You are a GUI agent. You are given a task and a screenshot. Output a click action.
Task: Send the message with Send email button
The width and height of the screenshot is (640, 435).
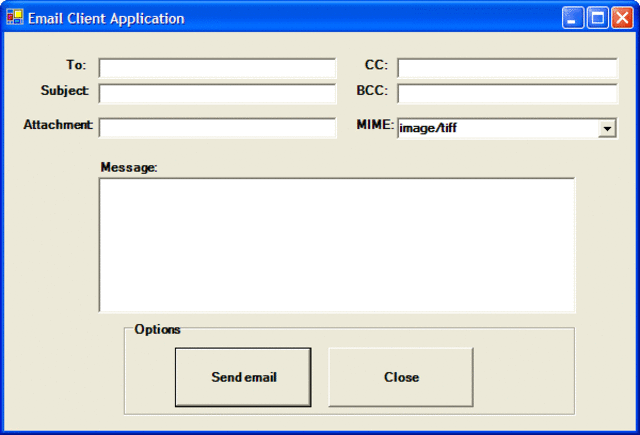point(243,377)
